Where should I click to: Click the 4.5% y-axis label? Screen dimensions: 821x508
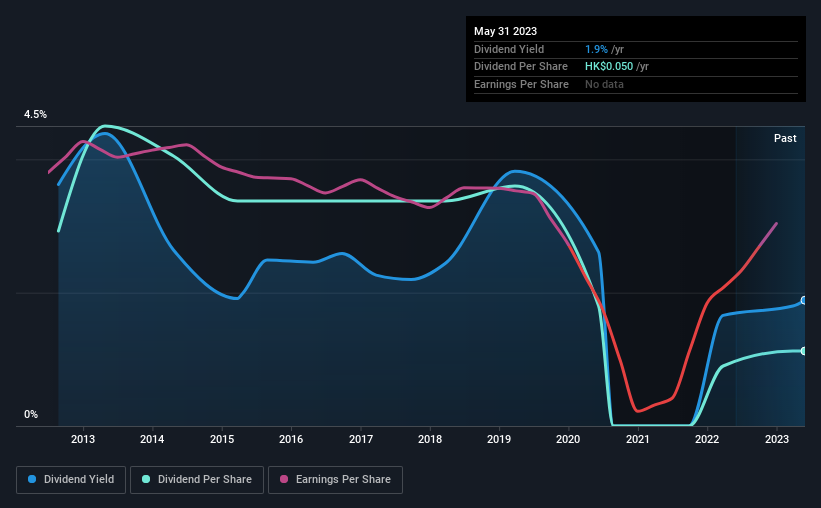tap(36, 115)
